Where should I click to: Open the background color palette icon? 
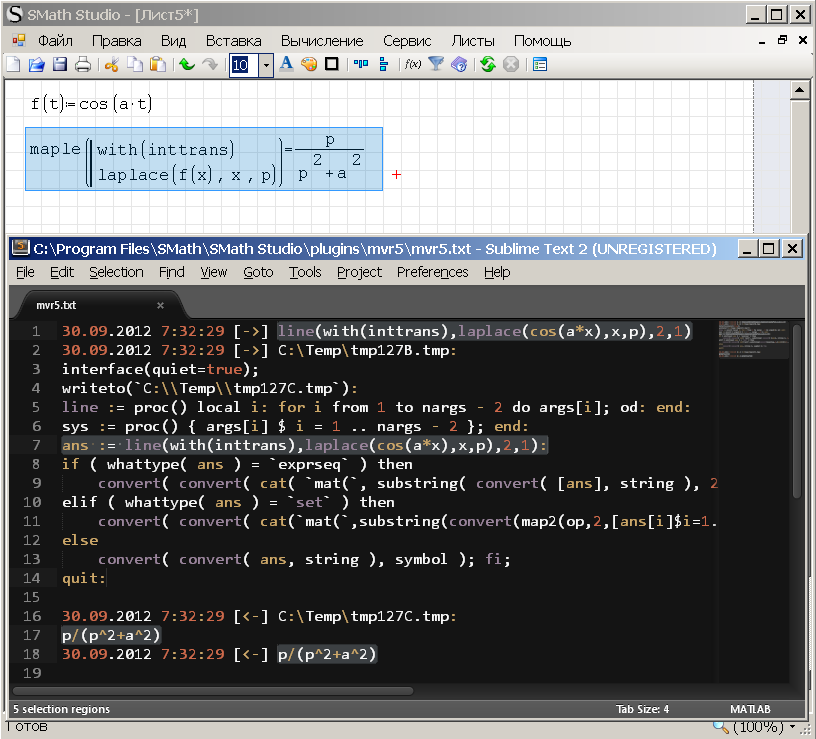pyautogui.click(x=309, y=65)
